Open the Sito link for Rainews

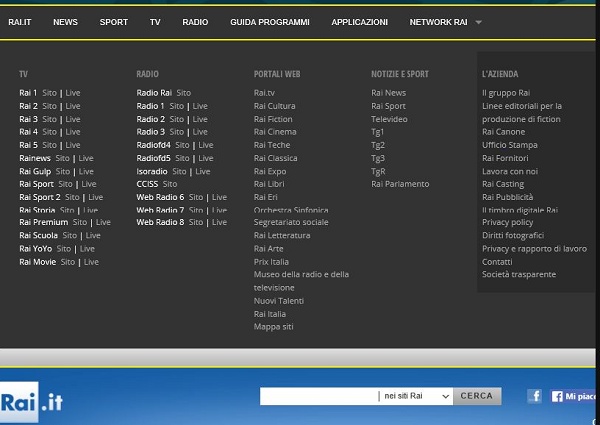pyautogui.click(x=62, y=158)
